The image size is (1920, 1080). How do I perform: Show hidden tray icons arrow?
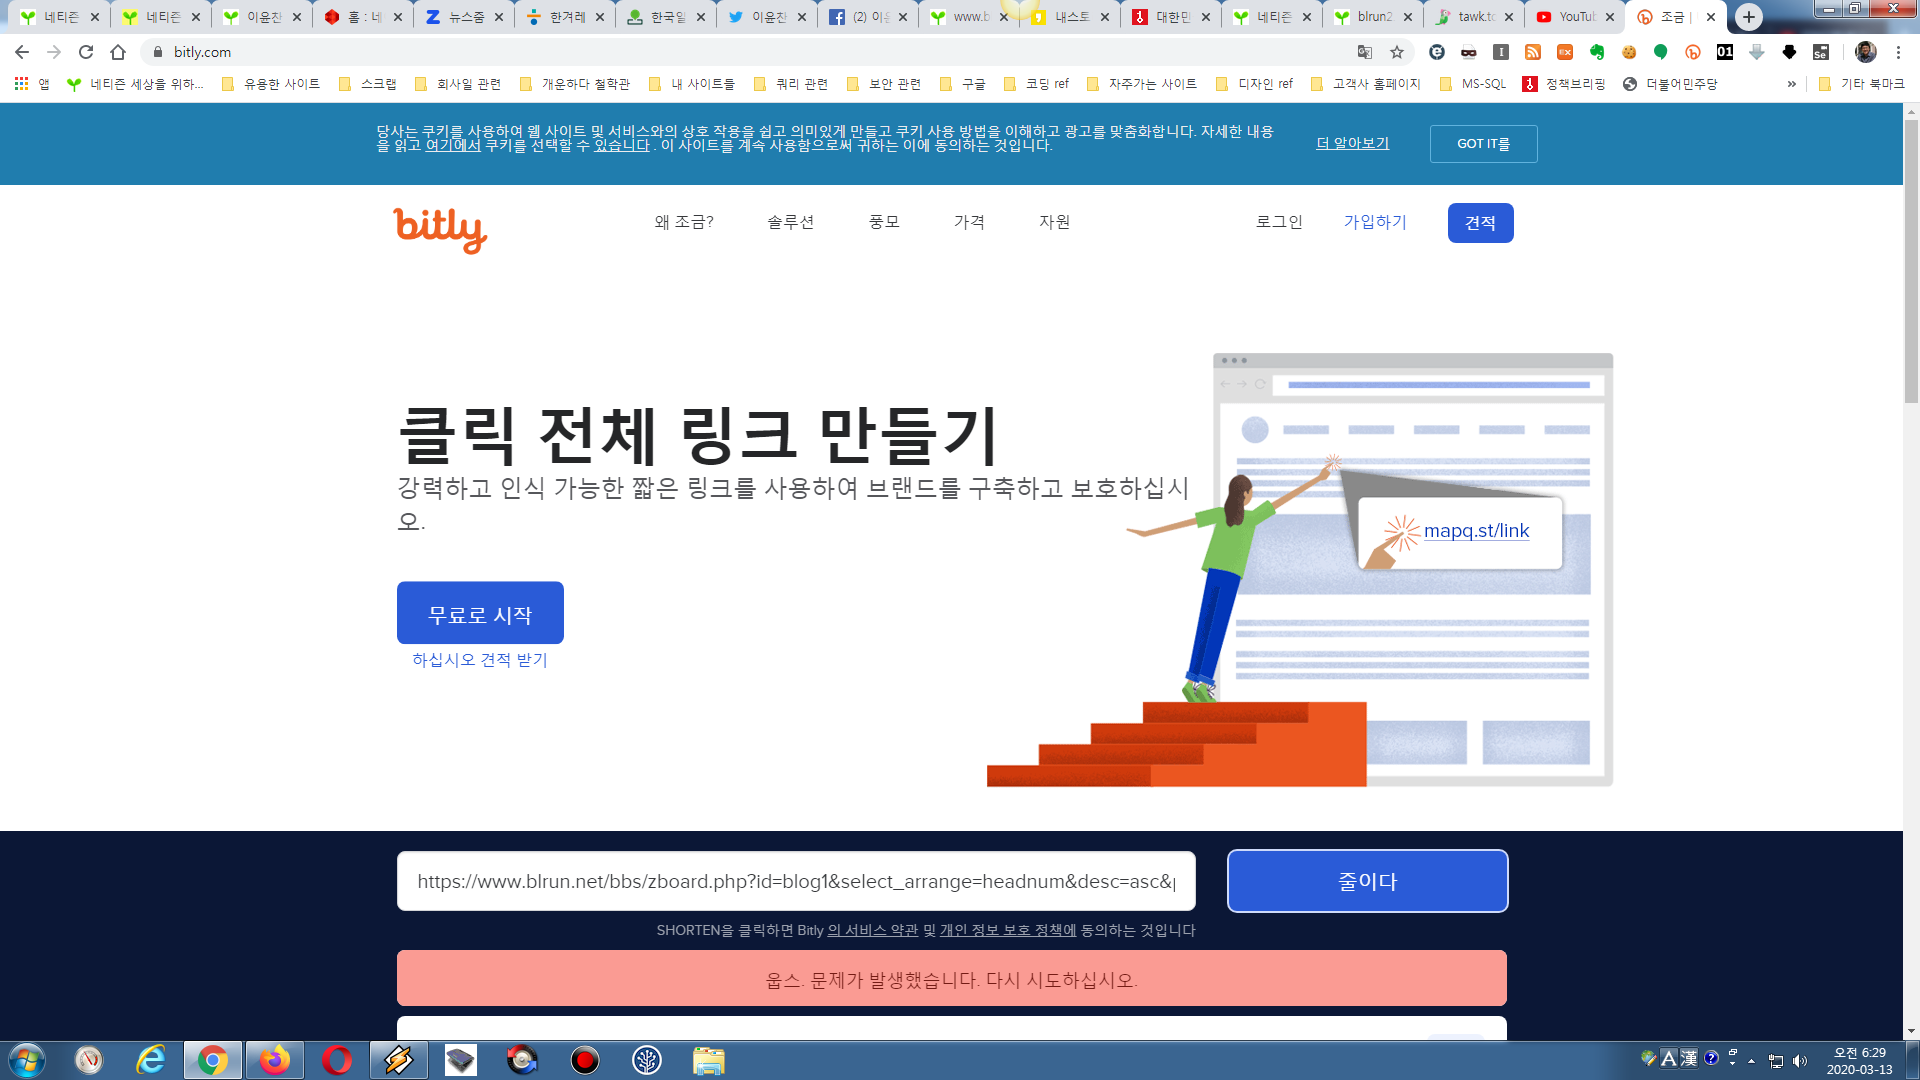coord(1752,1061)
